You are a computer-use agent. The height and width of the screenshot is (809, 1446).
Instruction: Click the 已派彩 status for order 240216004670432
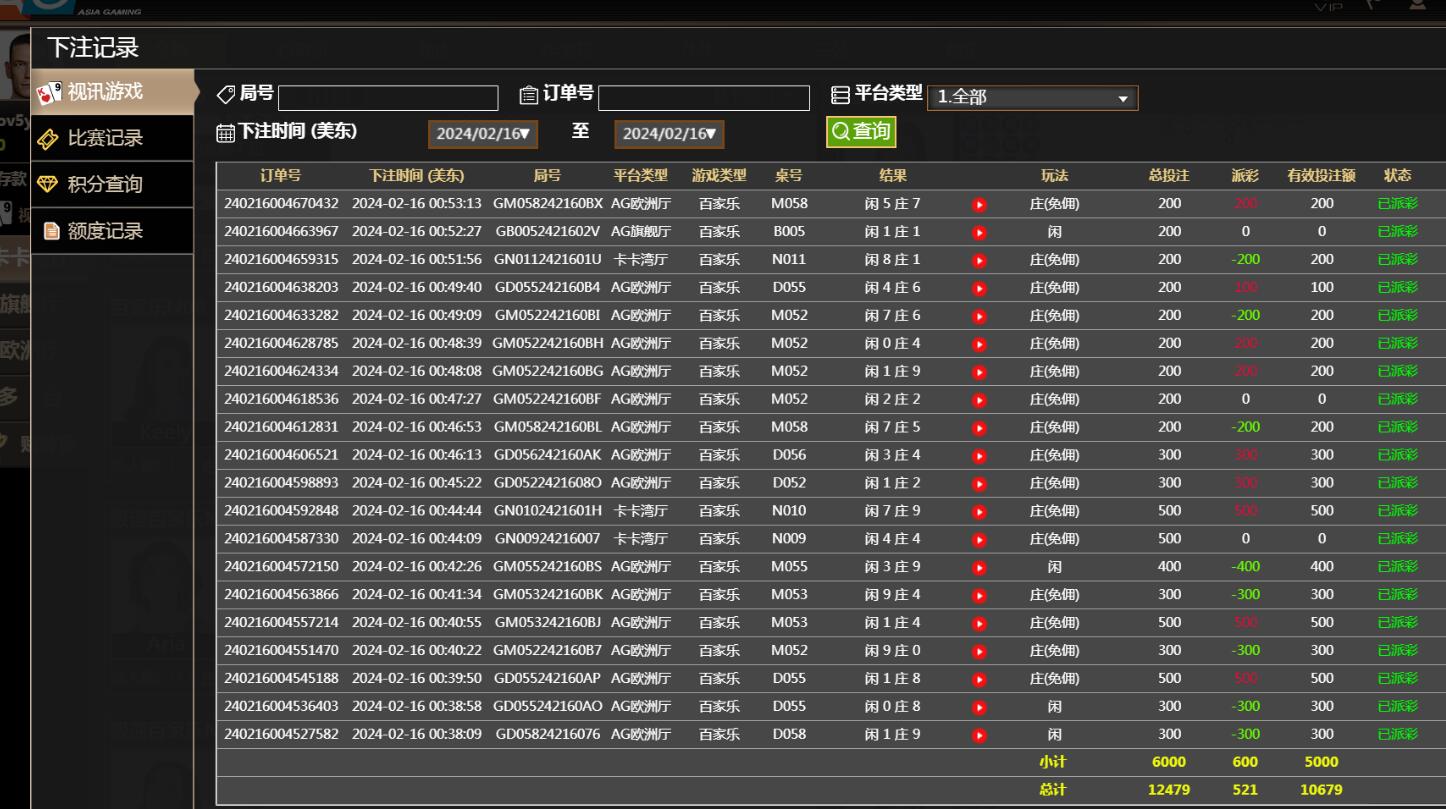pyautogui.click(x=1398, y=204)
